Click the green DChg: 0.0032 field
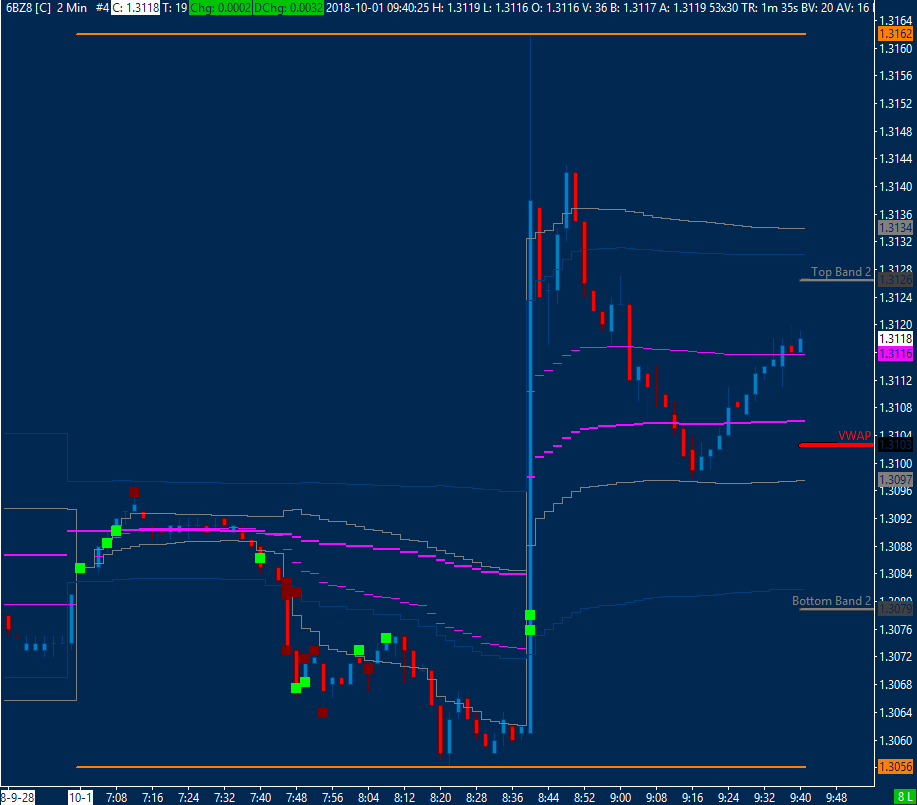Image resolution: width=917 pixels, height=805 pixels. 288,8
